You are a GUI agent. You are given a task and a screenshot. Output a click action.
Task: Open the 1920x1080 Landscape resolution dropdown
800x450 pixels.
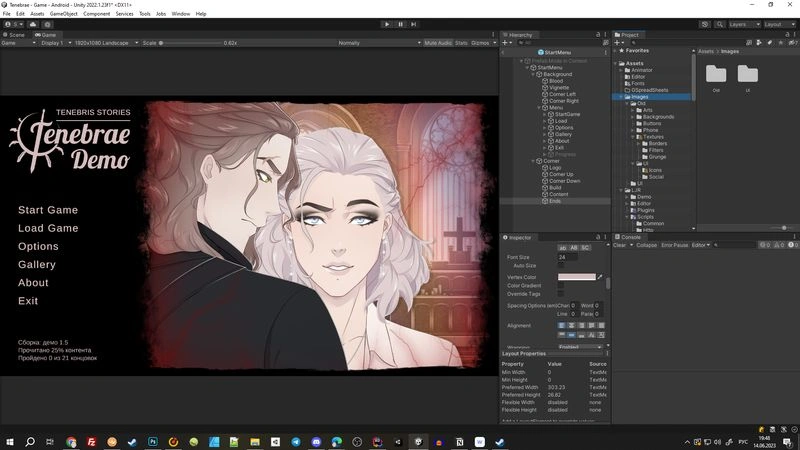106,43
